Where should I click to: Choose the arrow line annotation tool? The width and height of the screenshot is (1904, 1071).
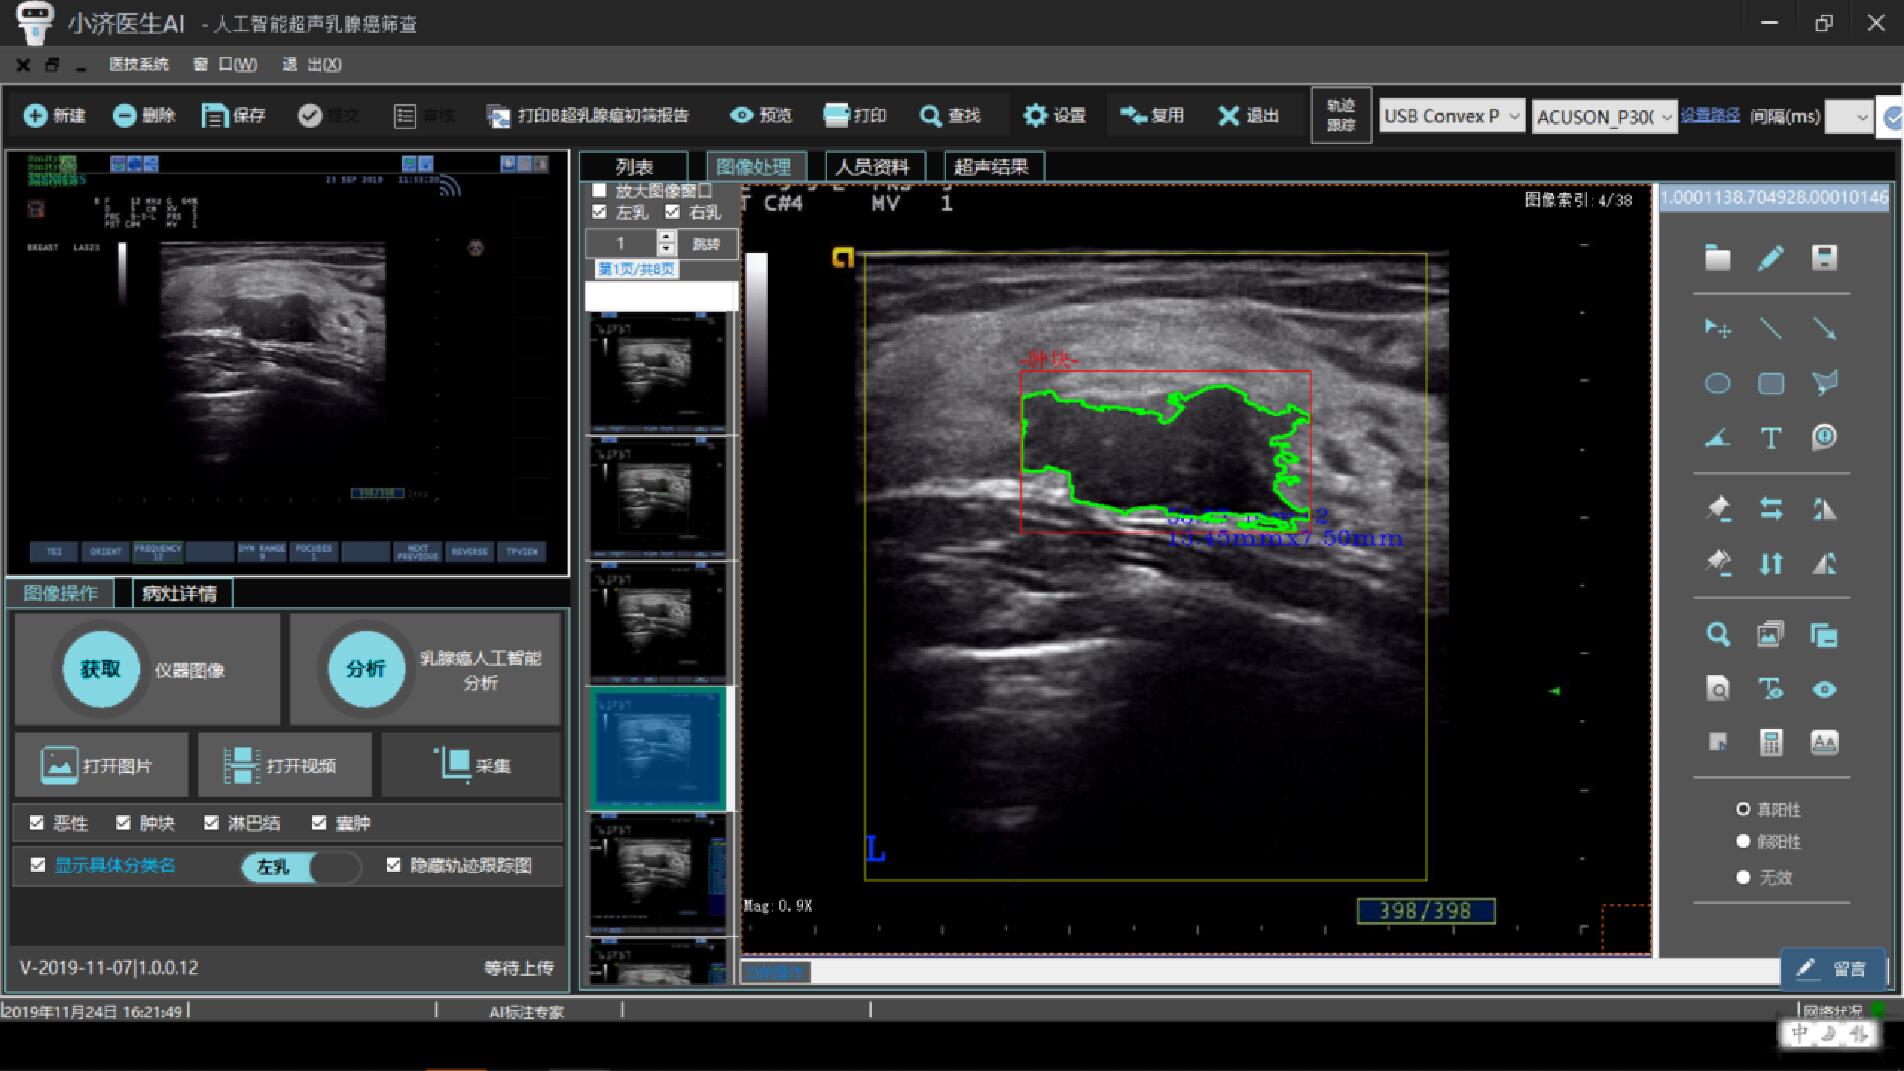click(x=1824, y=328)
